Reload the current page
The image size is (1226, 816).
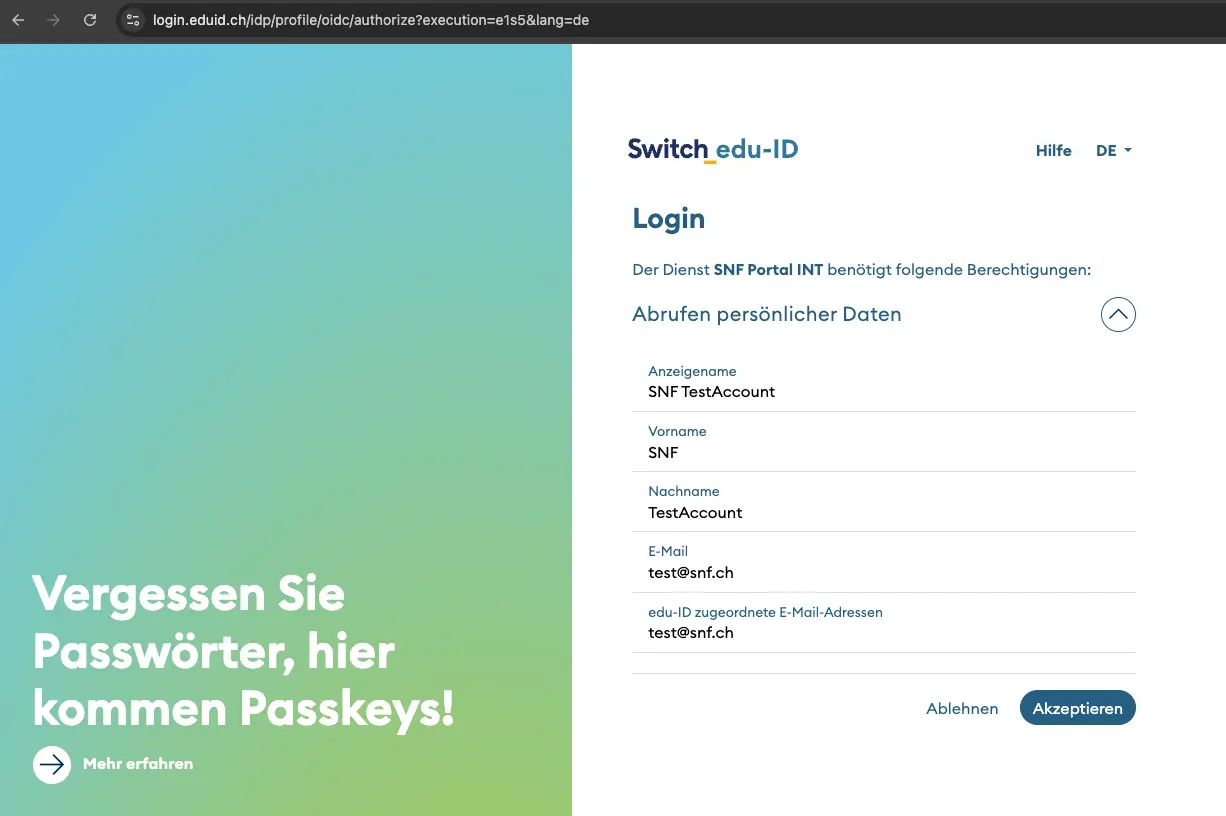(x=89, y=20)
